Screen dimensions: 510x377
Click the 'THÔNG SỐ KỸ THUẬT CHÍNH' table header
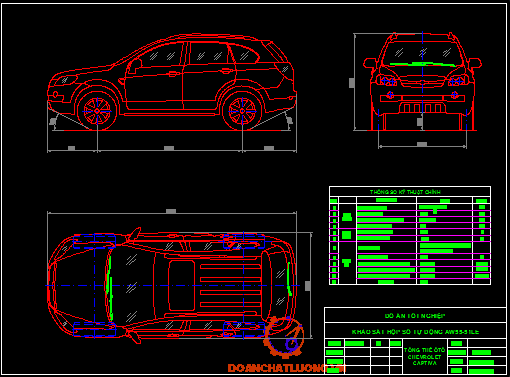(x=405, y=192)
